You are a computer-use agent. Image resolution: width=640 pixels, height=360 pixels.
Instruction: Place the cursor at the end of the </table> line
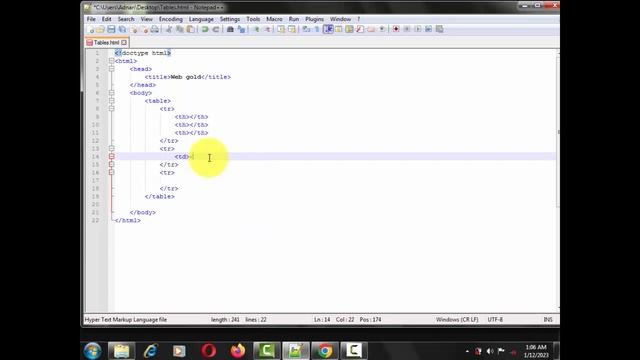coord(175,196)
